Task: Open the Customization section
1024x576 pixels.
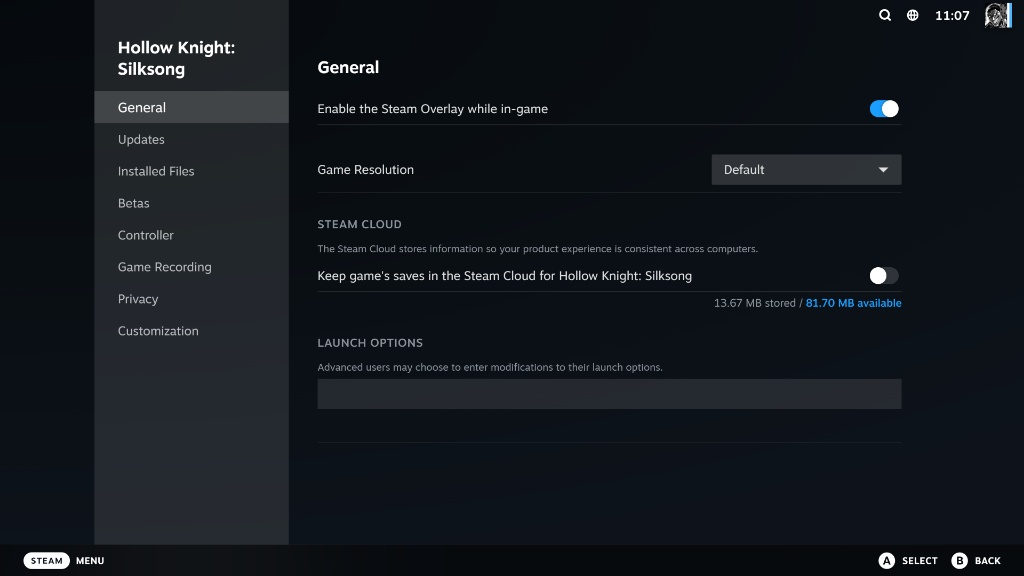Action: 158,331
